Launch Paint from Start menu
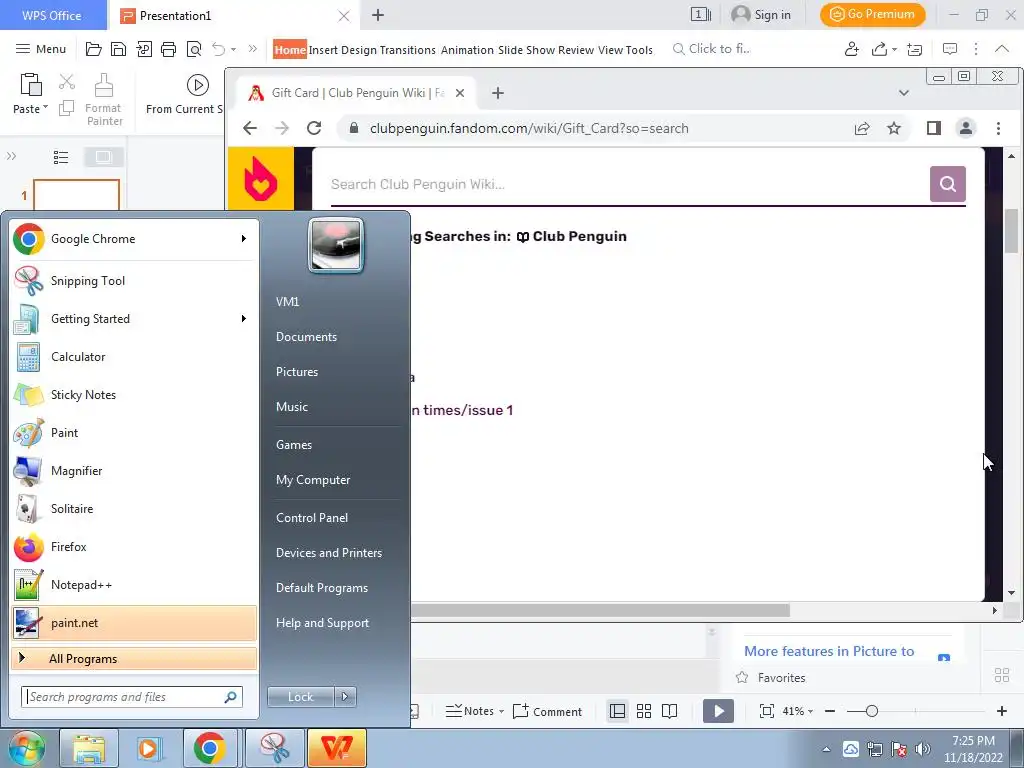1024x768 pixels. pos(134,432)
